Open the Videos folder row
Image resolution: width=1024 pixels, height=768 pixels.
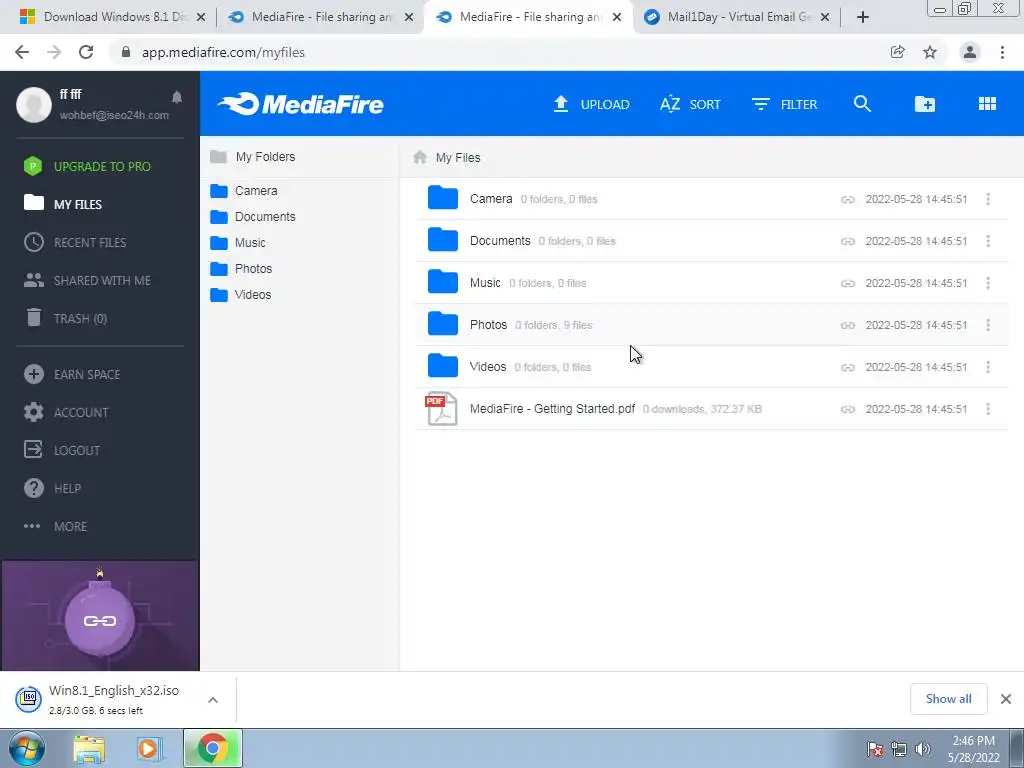point(711,366)
